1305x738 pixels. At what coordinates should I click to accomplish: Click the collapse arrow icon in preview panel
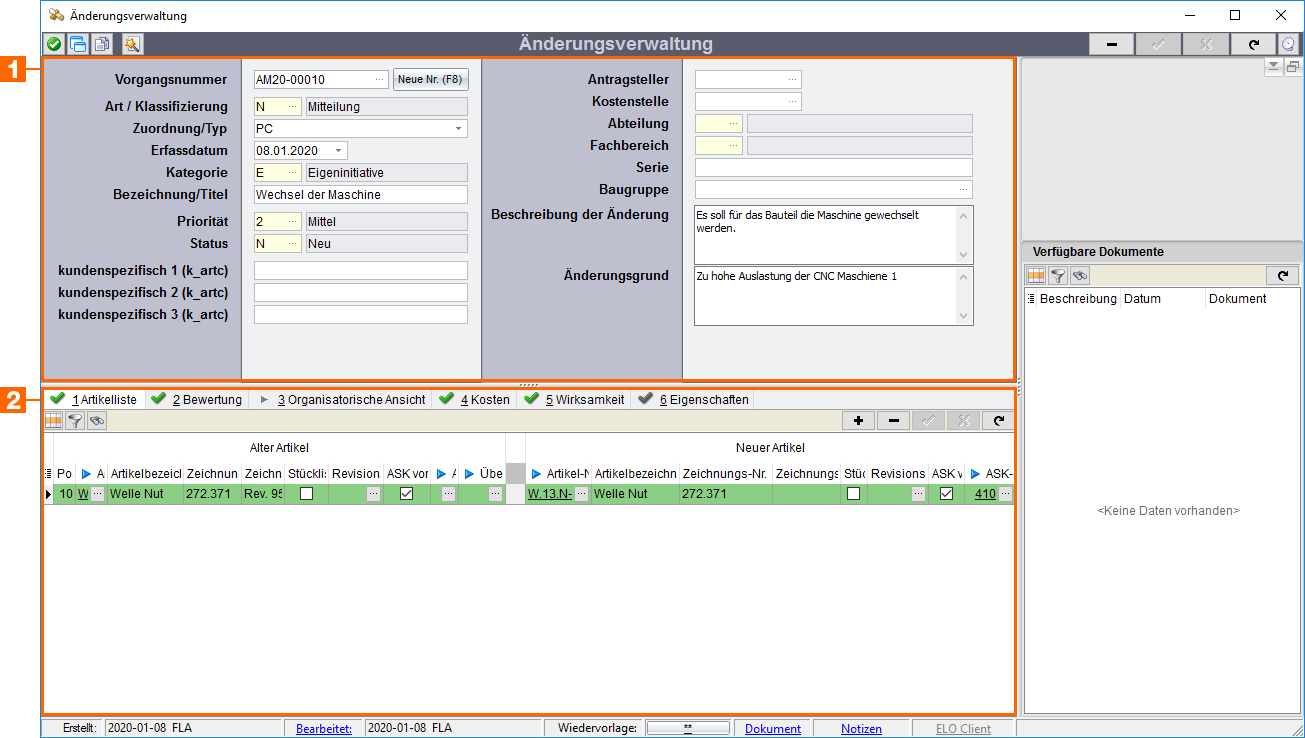pos(1273,67)
